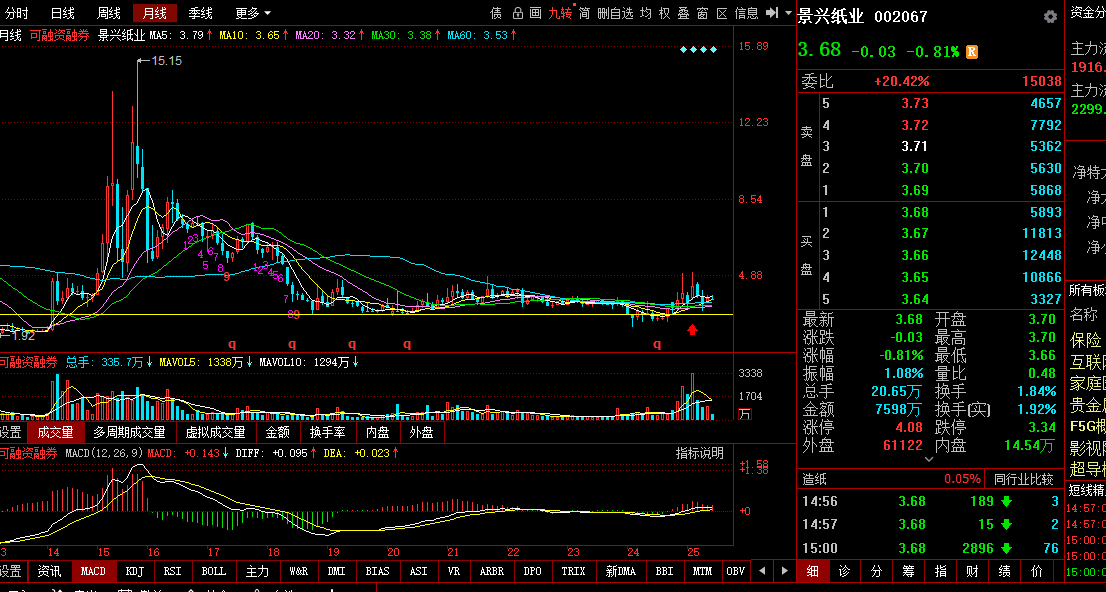The height and width of the screenshot is (592, 1106).
Task: Click the 财 finance panel tab
Action: coord(973,571)
